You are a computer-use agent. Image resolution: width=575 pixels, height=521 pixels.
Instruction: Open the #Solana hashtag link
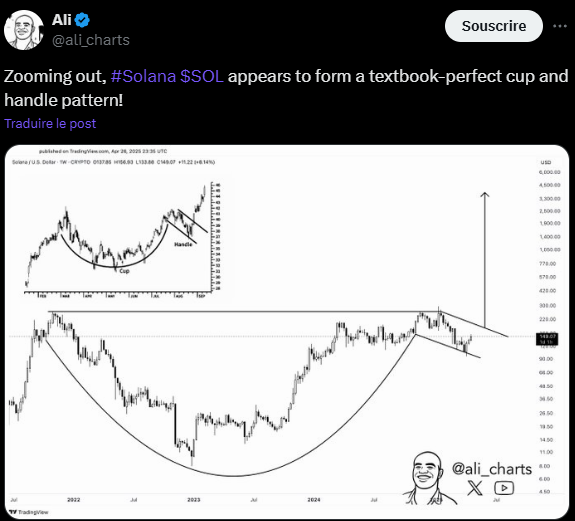click(143, 76)
